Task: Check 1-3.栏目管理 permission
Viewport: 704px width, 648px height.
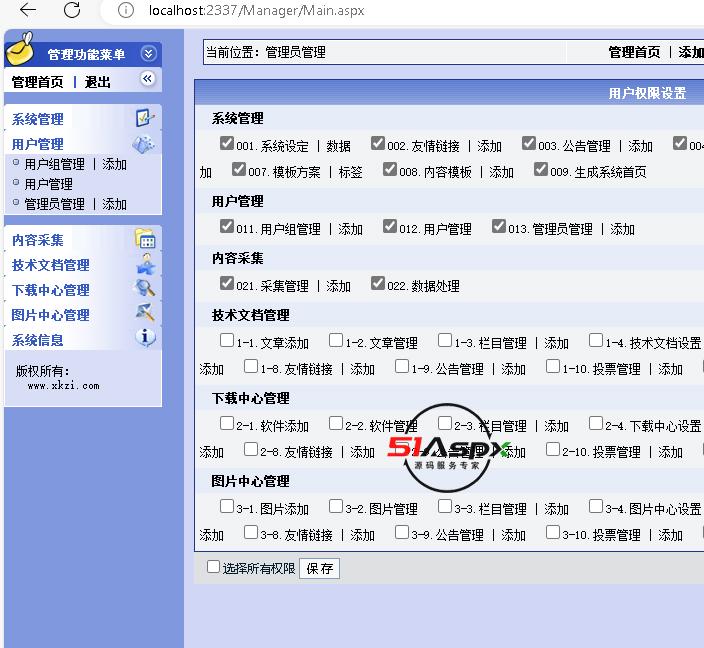Action: [445, 340]
